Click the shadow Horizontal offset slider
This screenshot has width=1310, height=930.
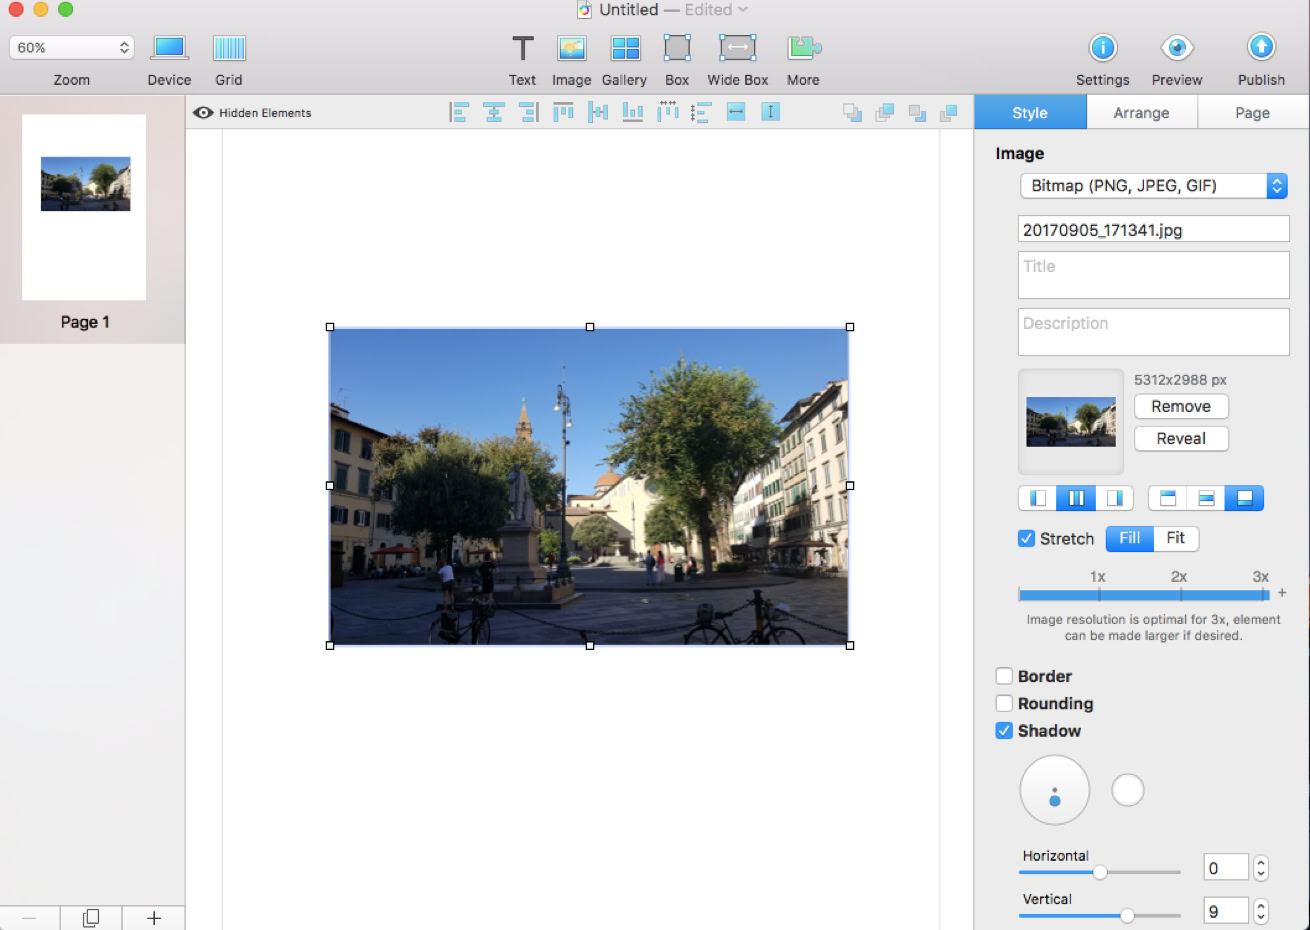[1100, 872]
